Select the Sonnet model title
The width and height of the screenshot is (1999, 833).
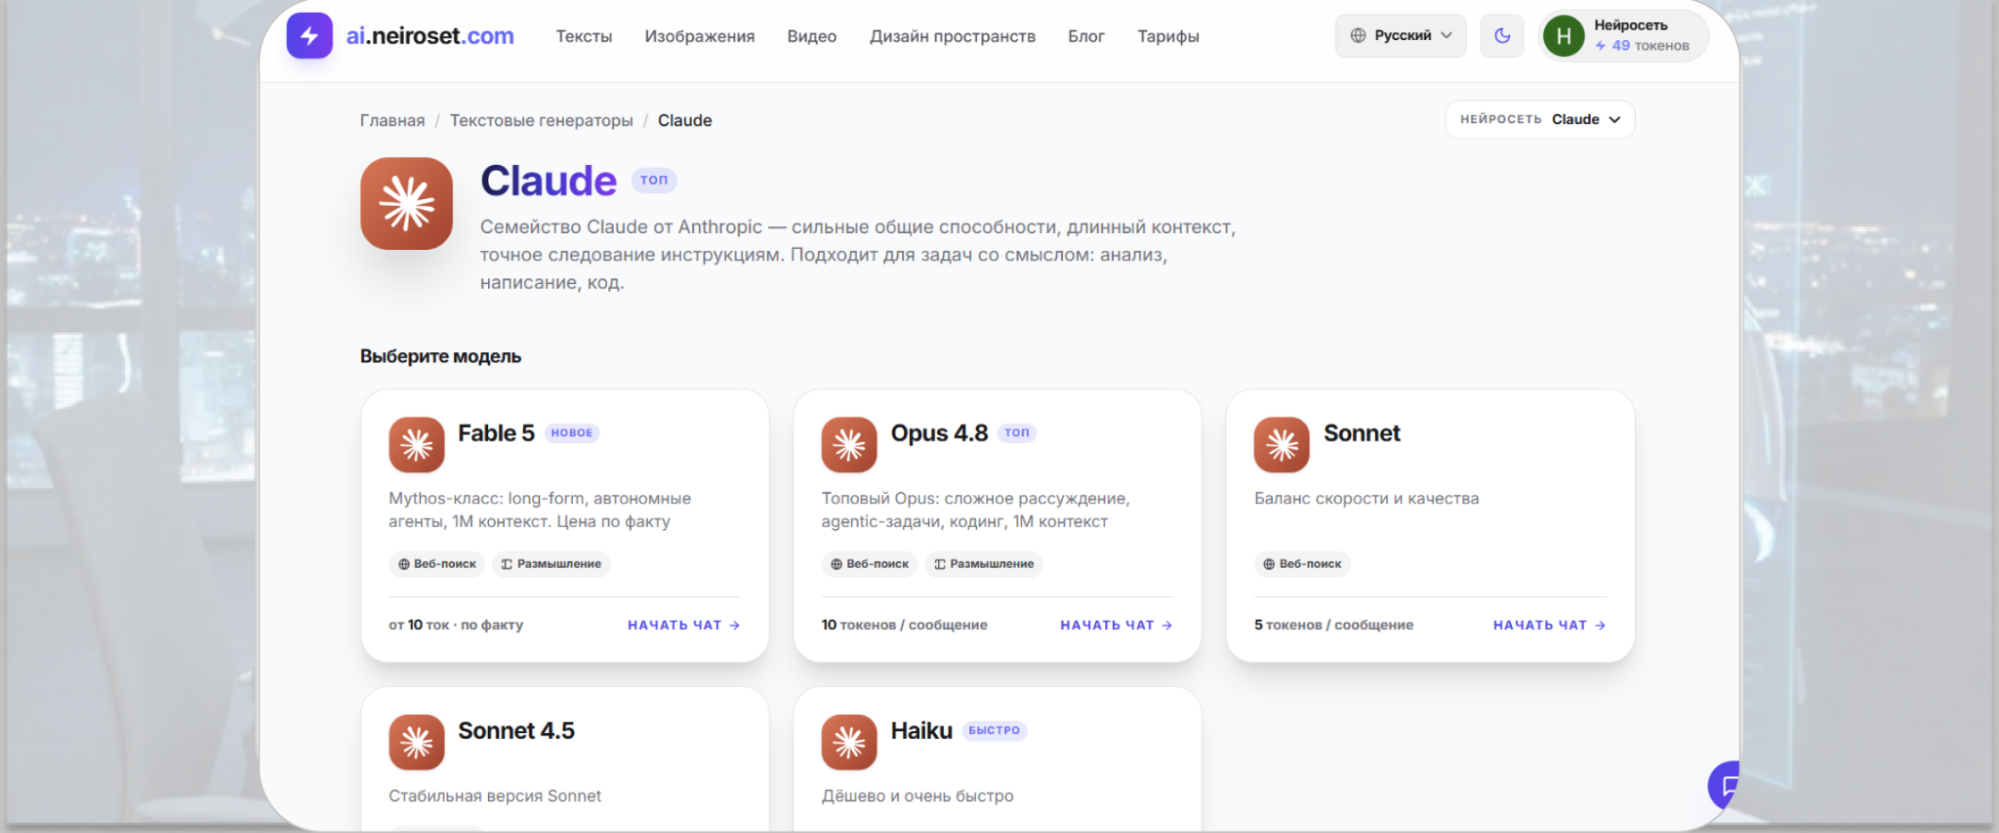1362,433
